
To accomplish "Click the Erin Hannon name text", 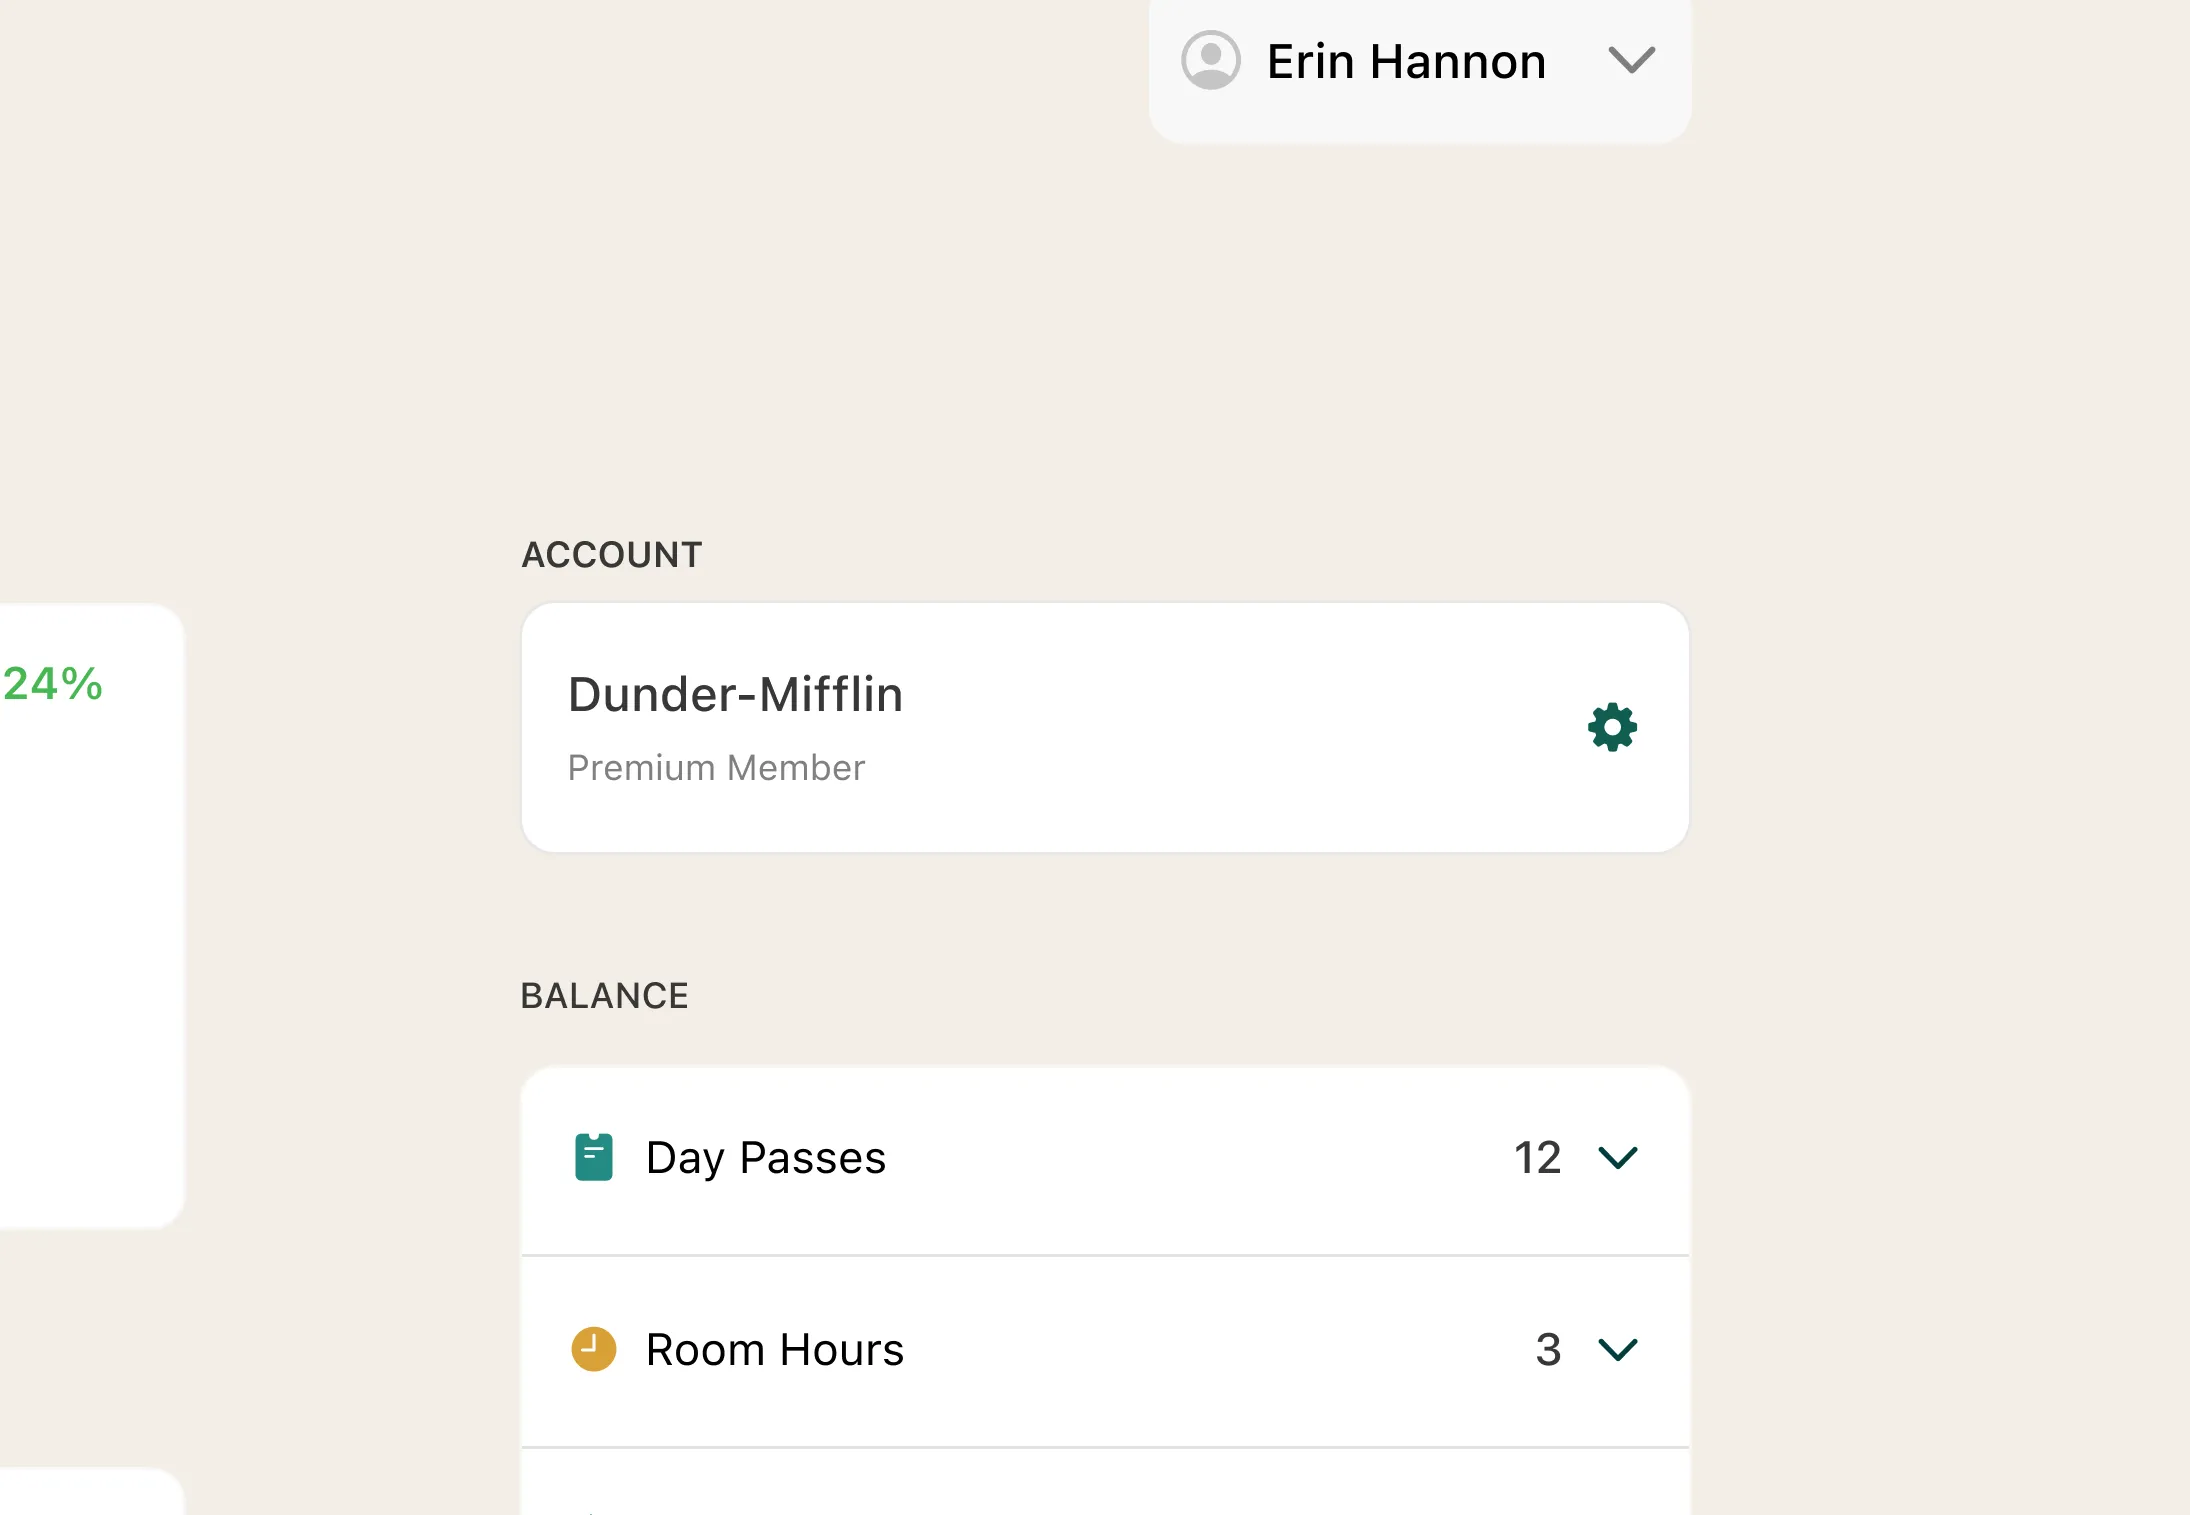I will click(1405, 62).
